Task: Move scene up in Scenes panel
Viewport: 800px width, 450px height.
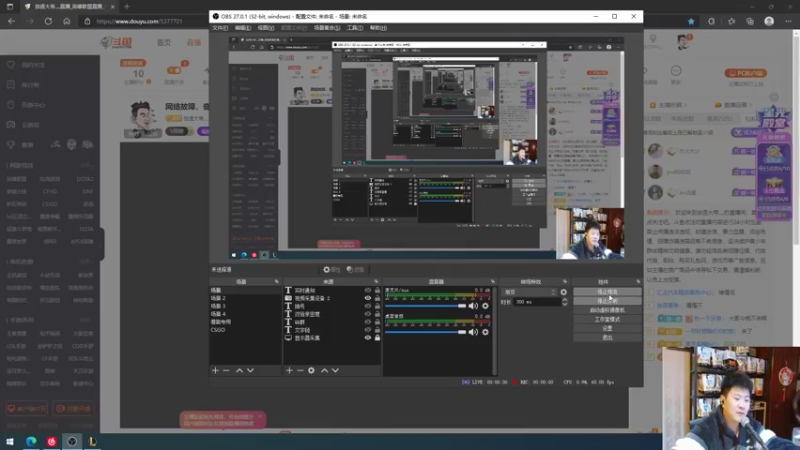Action: pyautogui.click(x=239, y=370)
